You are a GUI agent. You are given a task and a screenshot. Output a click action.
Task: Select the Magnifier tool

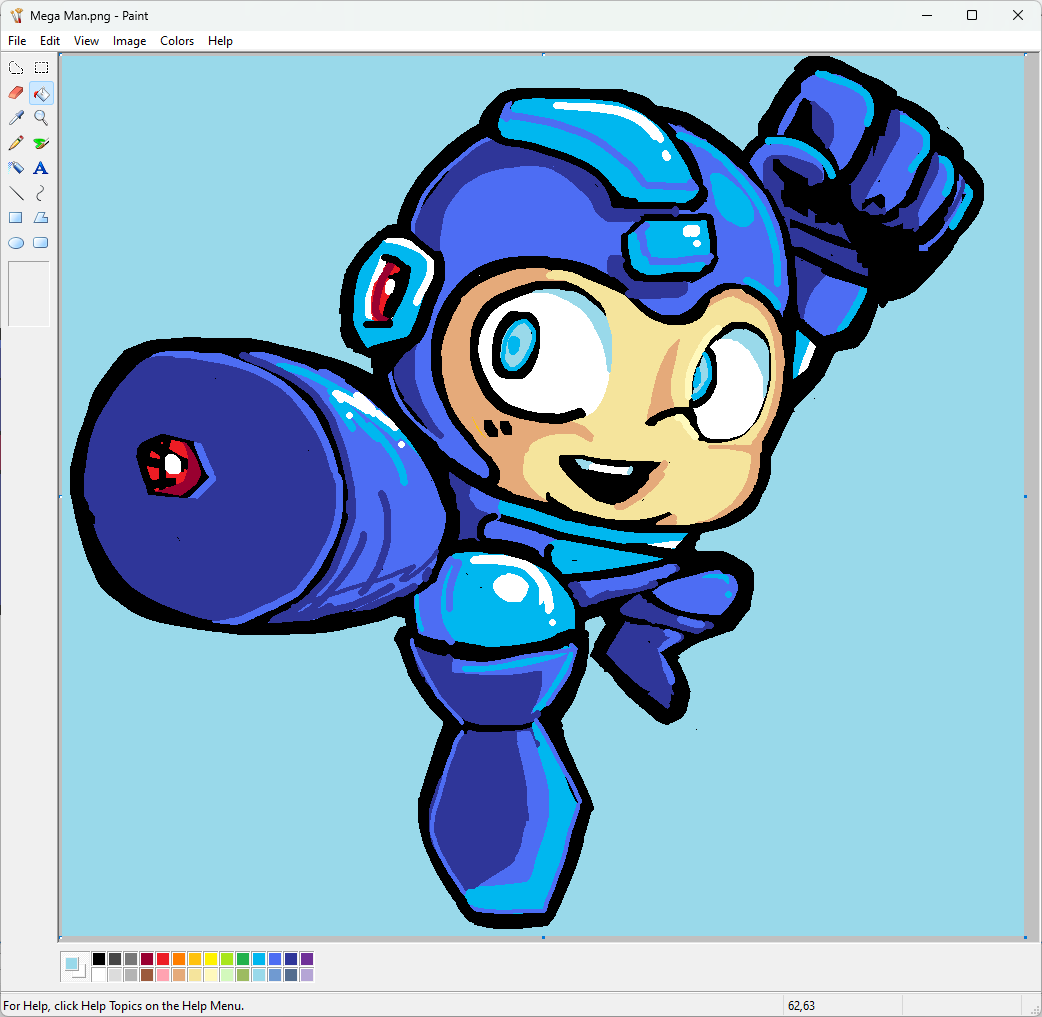(41, 118)
